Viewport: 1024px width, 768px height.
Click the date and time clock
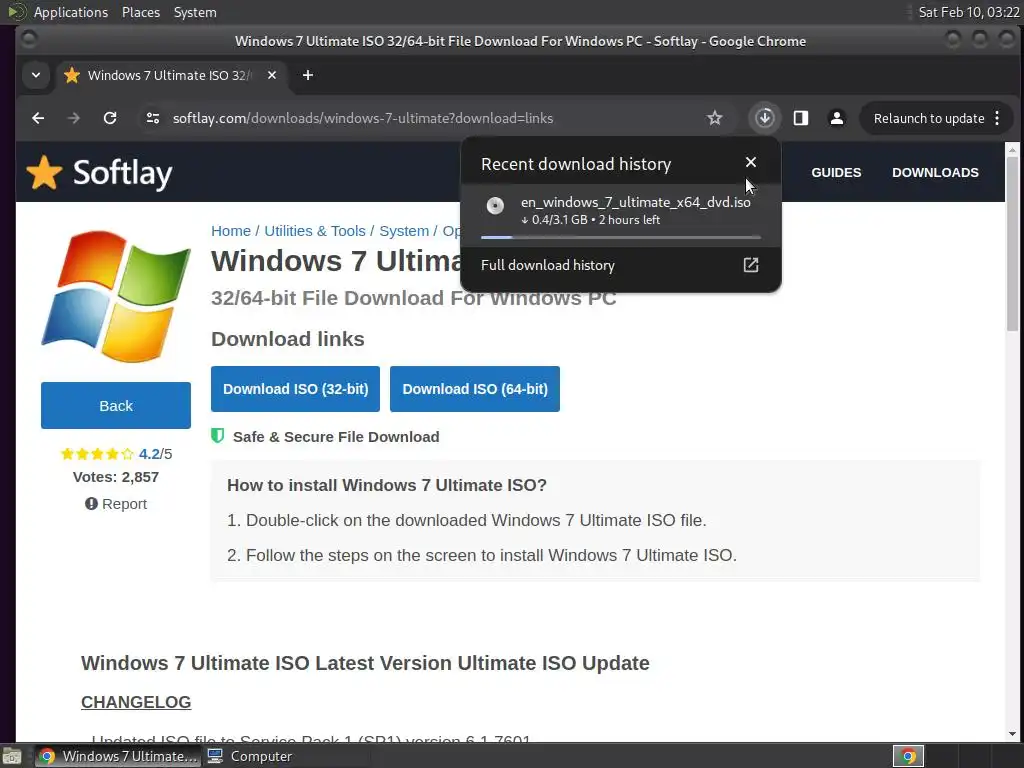968,12
